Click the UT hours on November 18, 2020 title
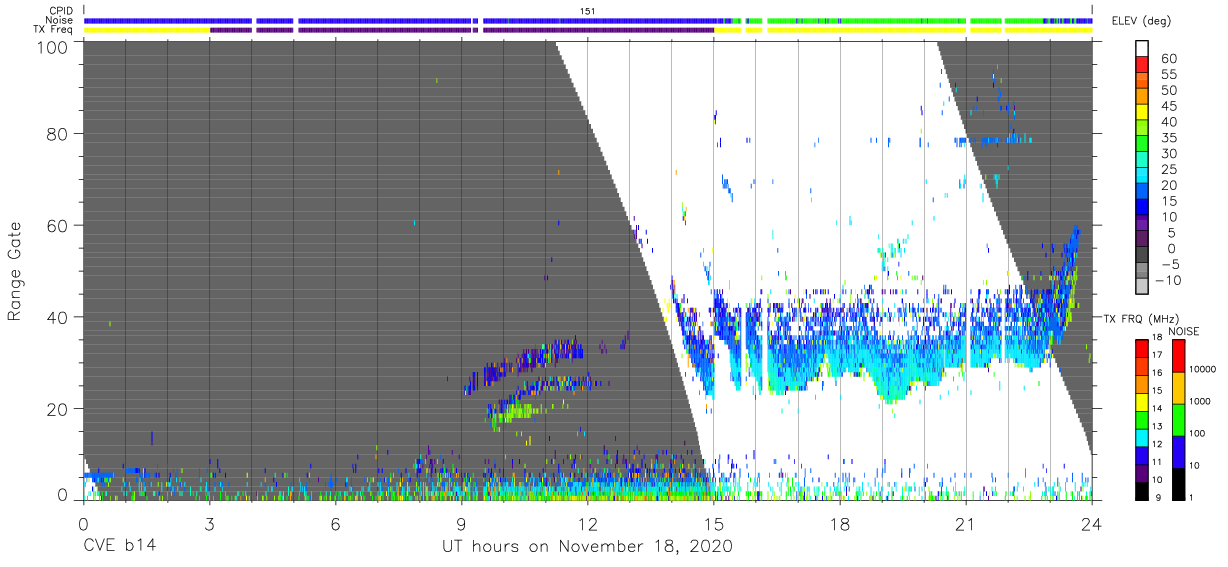 [x=588, y=547]
